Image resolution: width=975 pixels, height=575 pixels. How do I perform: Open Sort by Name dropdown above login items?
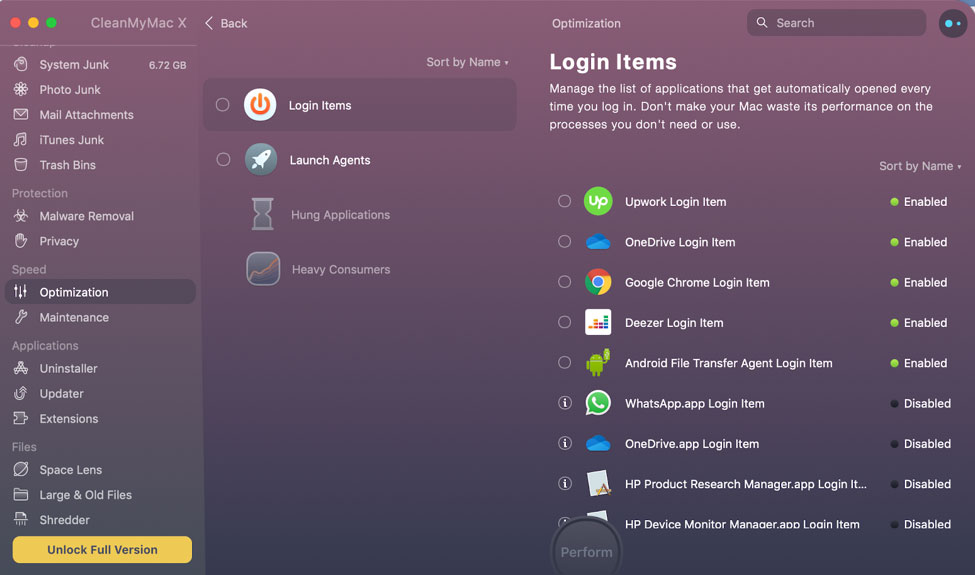point(920,166)
